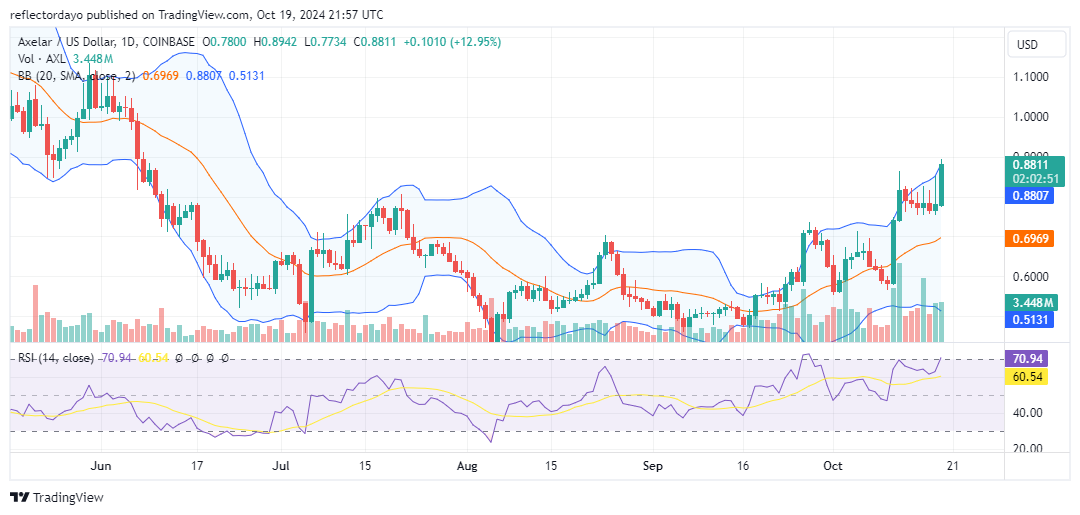
Task: Click the Aug date label on time axis
Action: click(x=467, y=466)
